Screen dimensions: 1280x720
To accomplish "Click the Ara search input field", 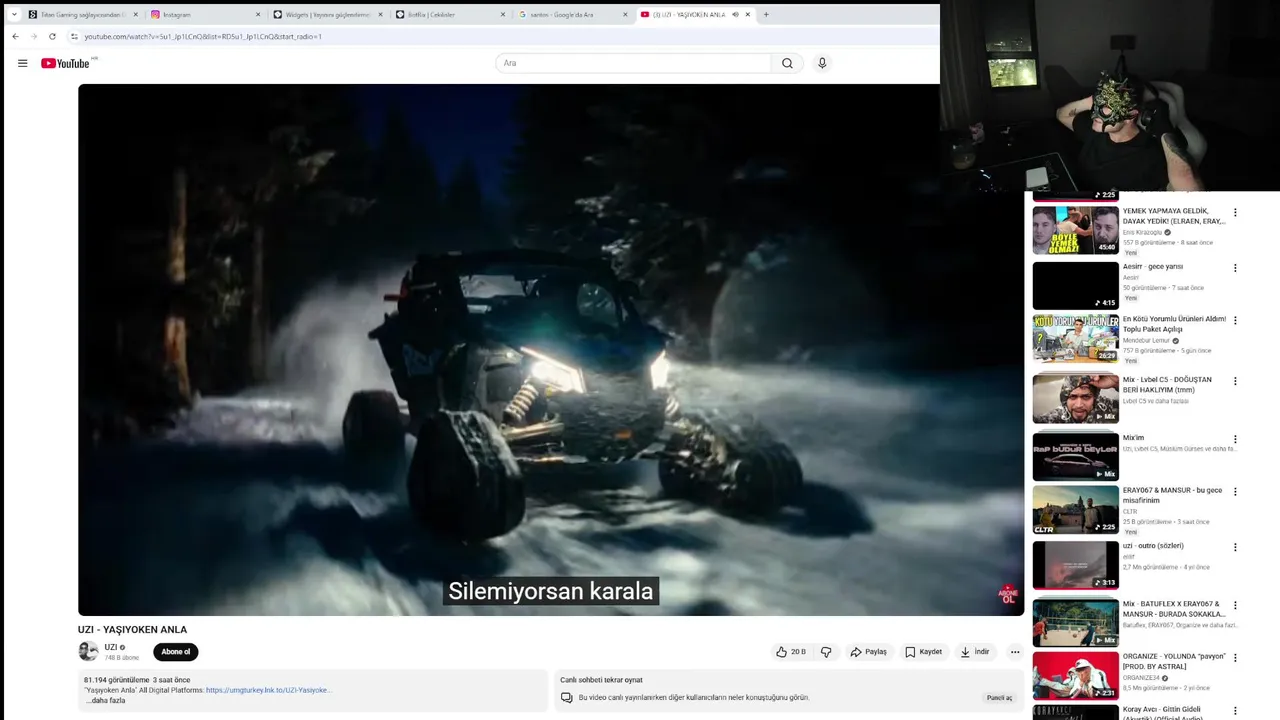I will coord(634,63).
